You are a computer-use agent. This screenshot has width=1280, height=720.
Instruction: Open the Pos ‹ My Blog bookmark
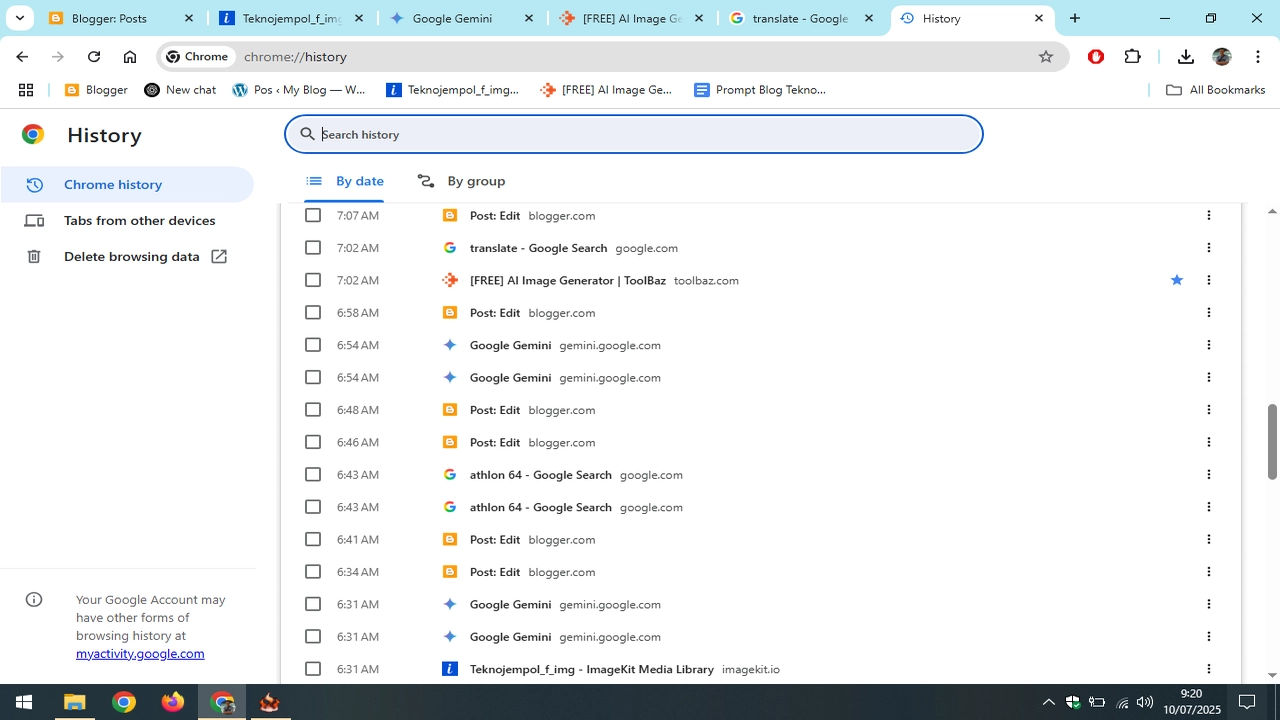coord(299,90)
